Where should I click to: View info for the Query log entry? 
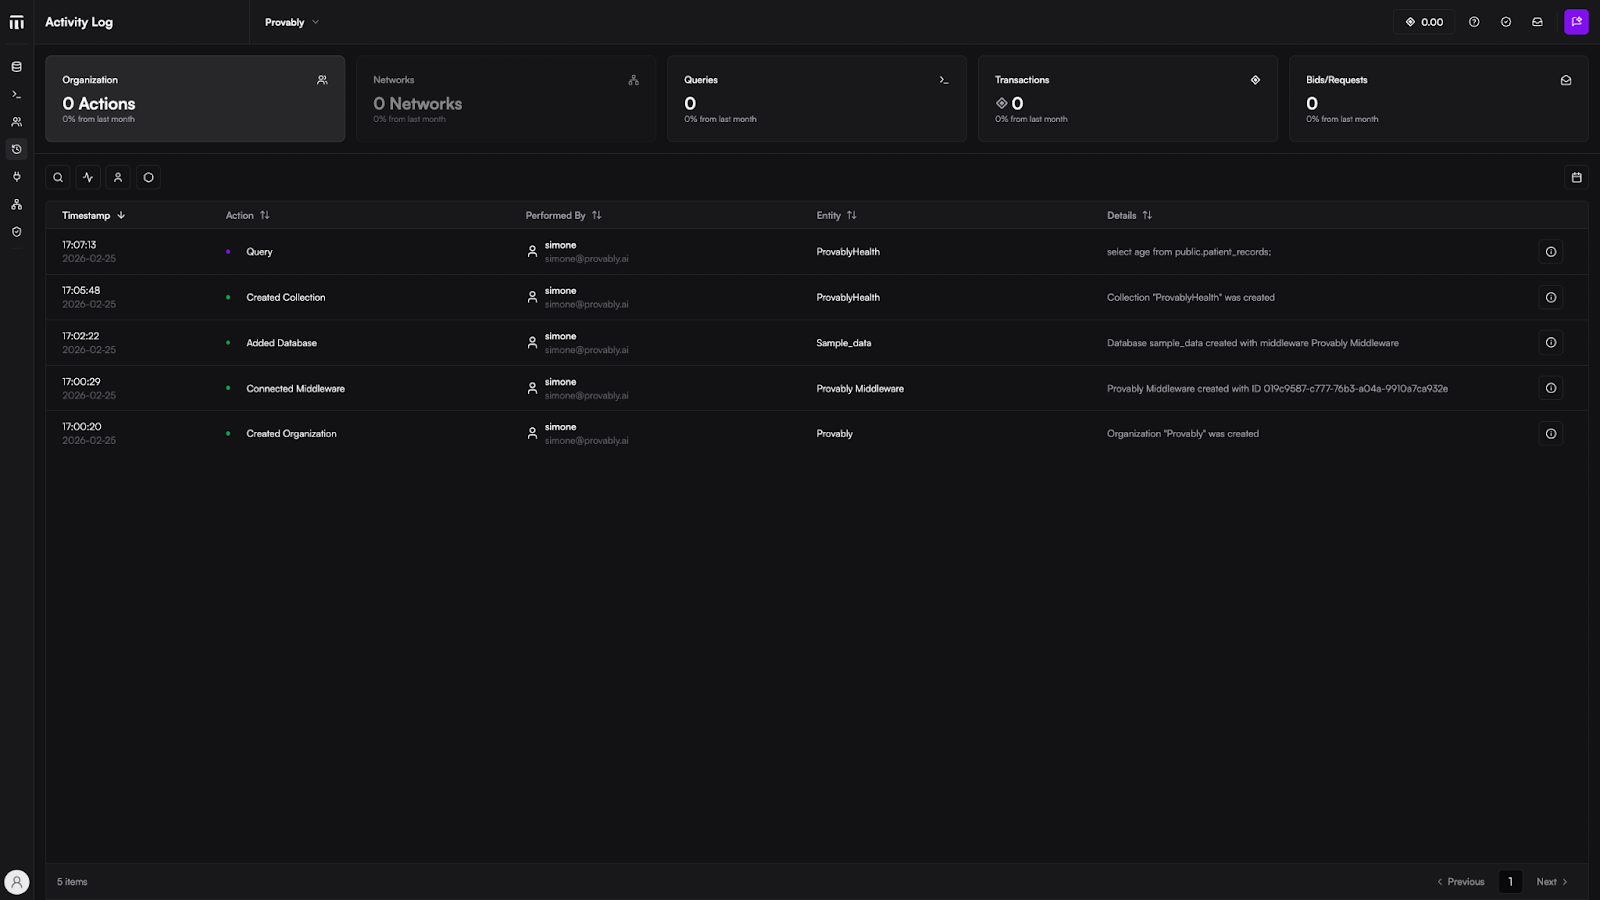(x=1550, y=252)
